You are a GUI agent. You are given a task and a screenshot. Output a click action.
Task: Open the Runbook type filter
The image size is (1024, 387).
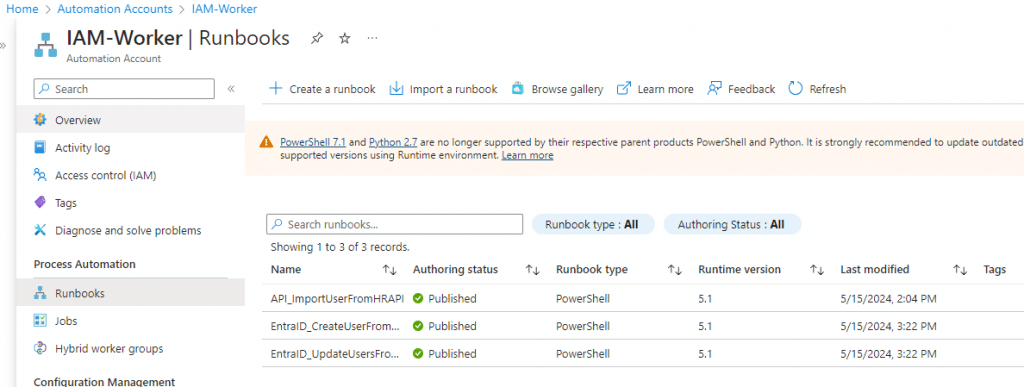point(594,224)
